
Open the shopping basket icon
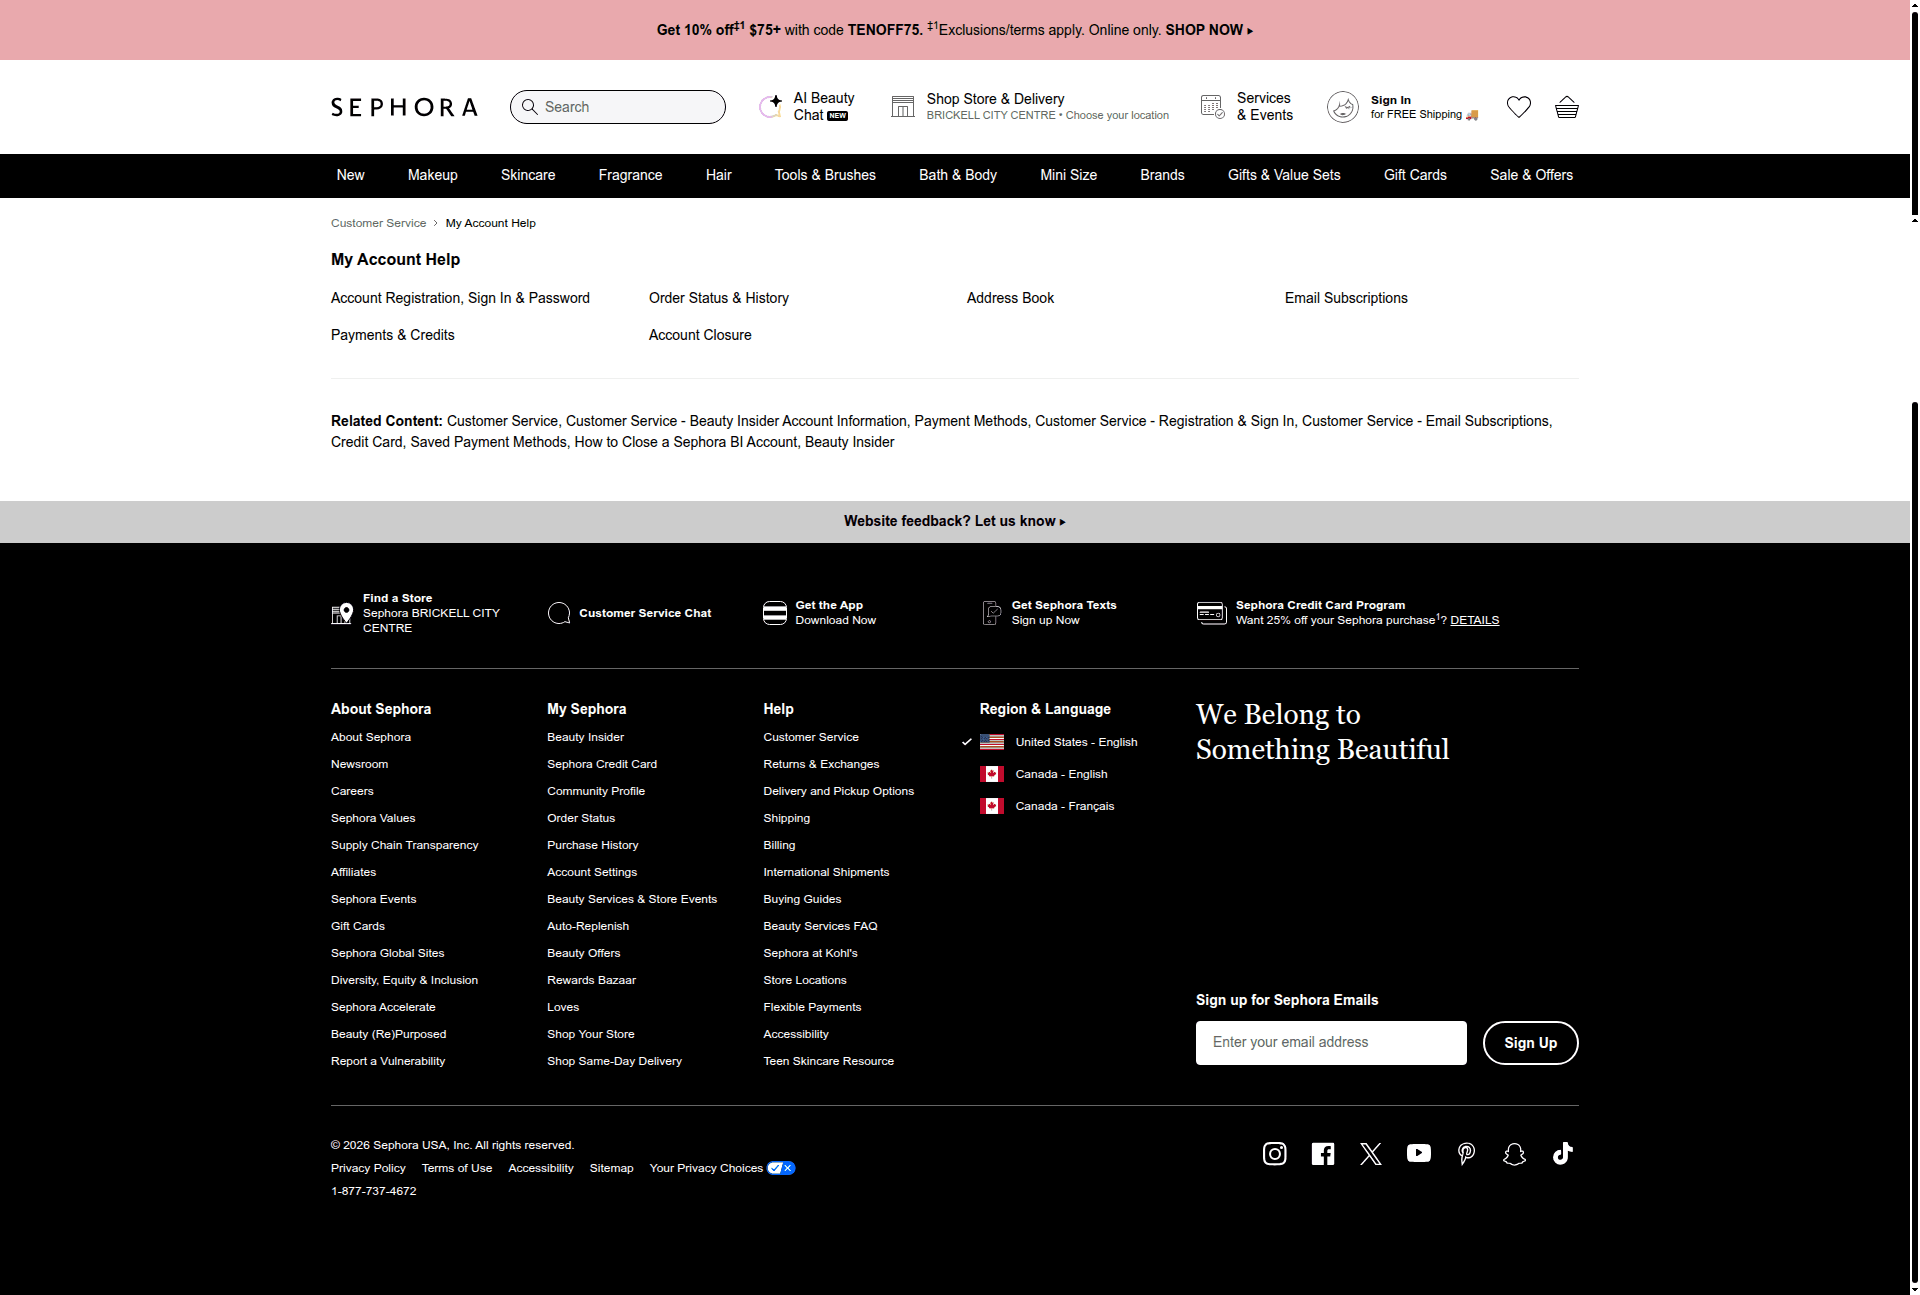pyautogui.click(x=1567, y=107)
